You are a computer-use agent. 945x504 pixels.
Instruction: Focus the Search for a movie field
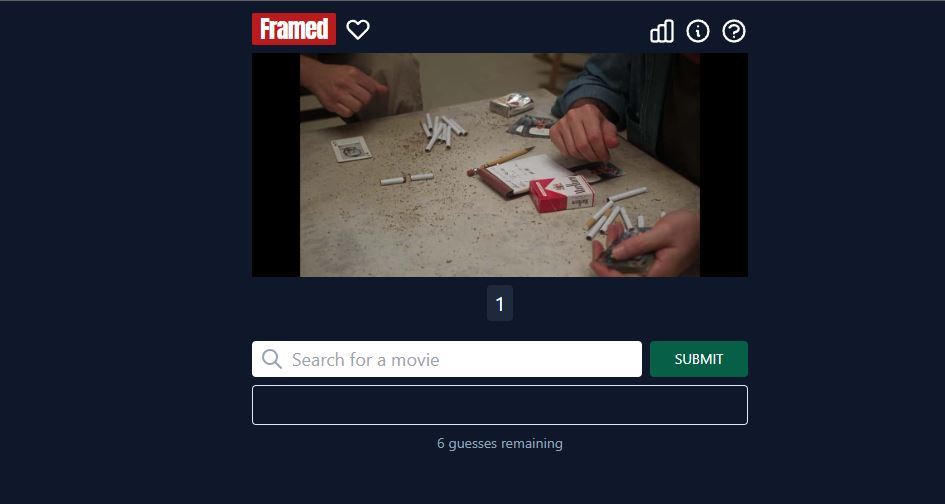447,359
